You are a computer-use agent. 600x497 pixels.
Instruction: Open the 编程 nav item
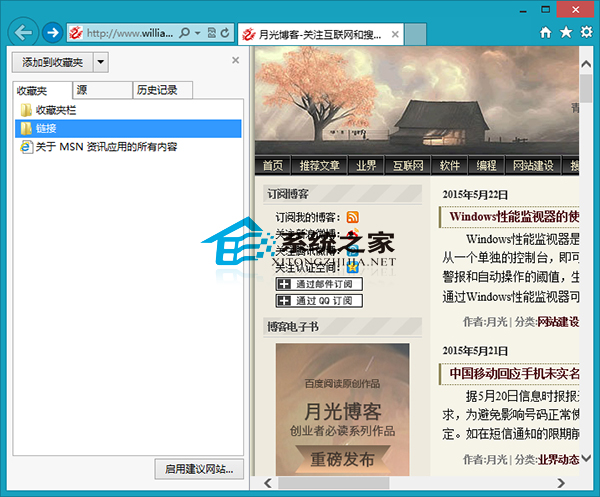click(486, 166)
